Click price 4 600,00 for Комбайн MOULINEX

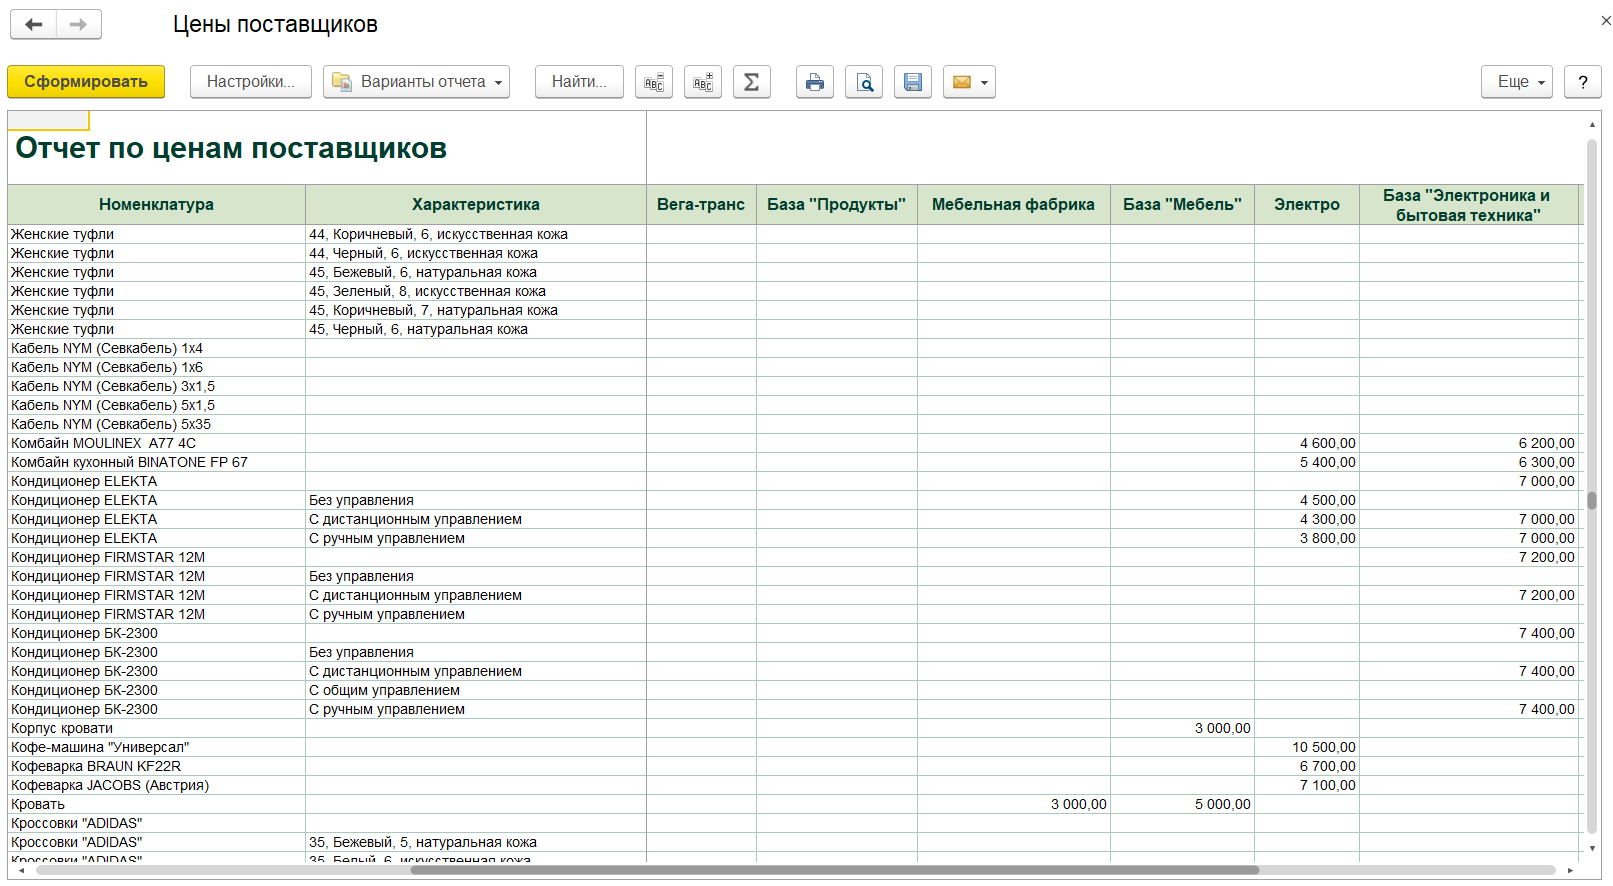click(x=1307, y=444)
